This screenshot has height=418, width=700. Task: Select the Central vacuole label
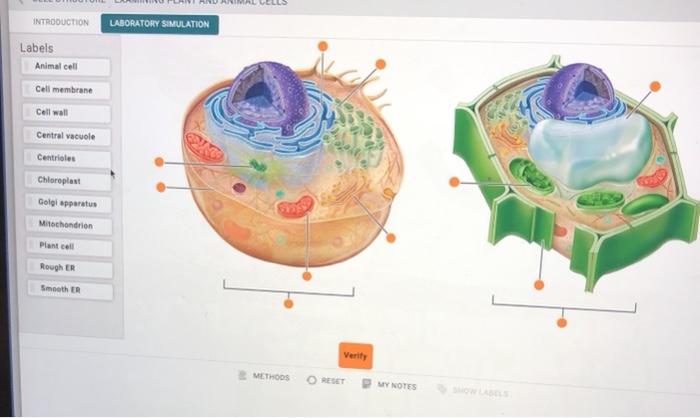(67, 136)
